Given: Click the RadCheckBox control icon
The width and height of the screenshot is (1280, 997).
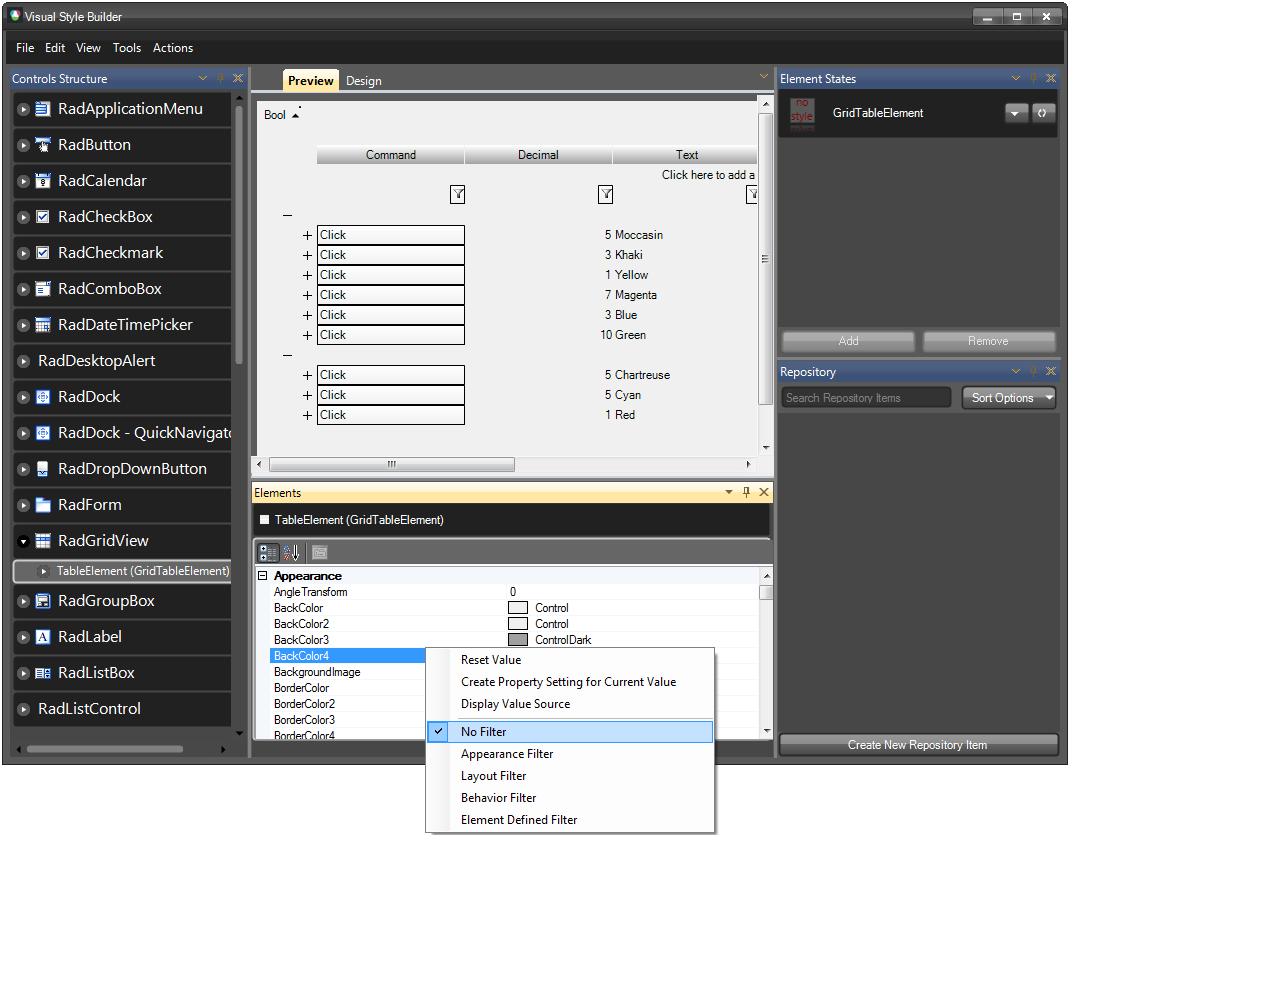Looking at the screenshot, I should coord(43,217).
